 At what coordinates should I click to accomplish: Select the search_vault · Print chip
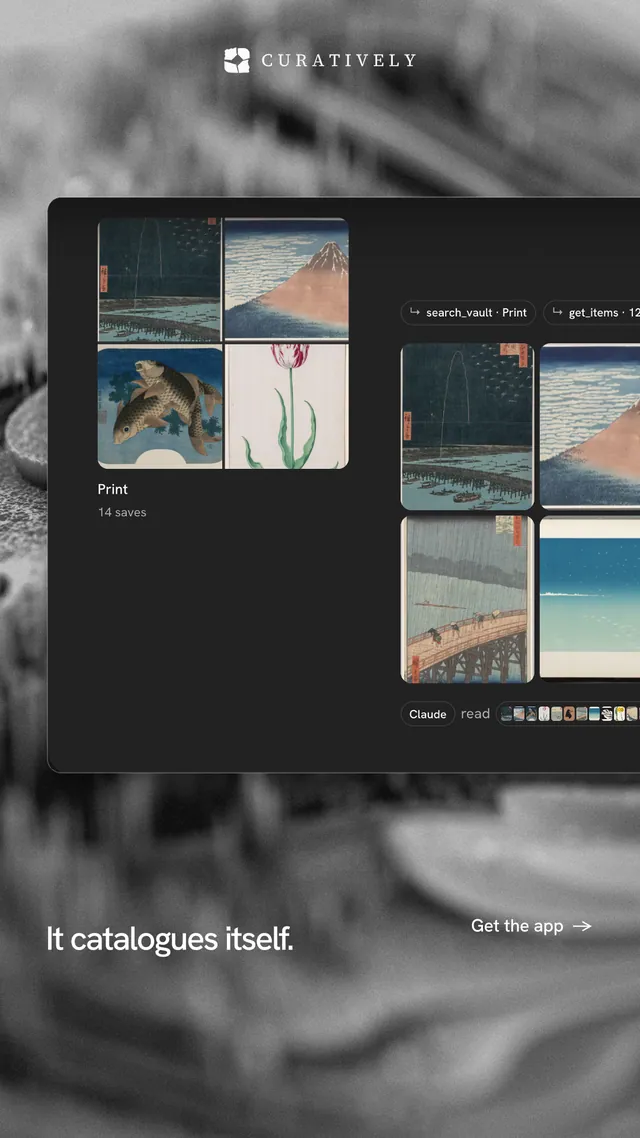click(x=468, y=313)
